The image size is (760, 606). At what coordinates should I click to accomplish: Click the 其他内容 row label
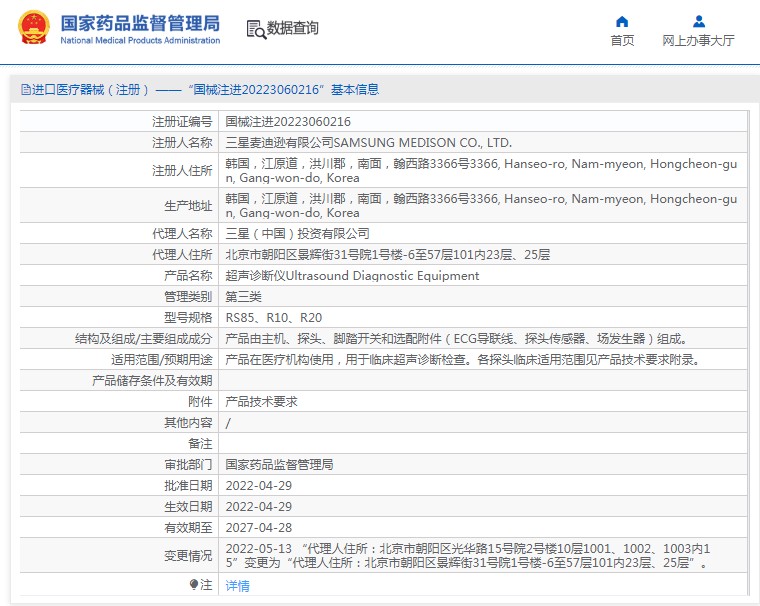coord(188,423)
